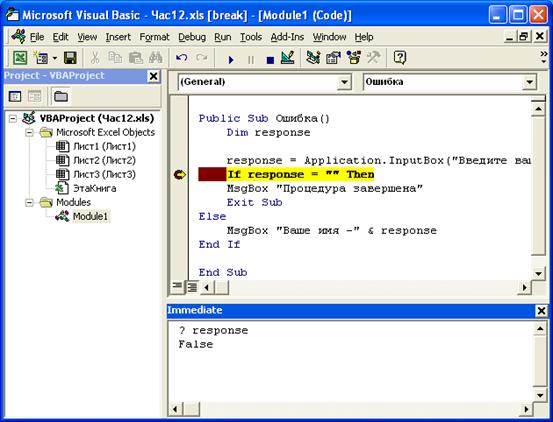Open the Tools menu
The image size is (553, 422).
coord(251,37)
